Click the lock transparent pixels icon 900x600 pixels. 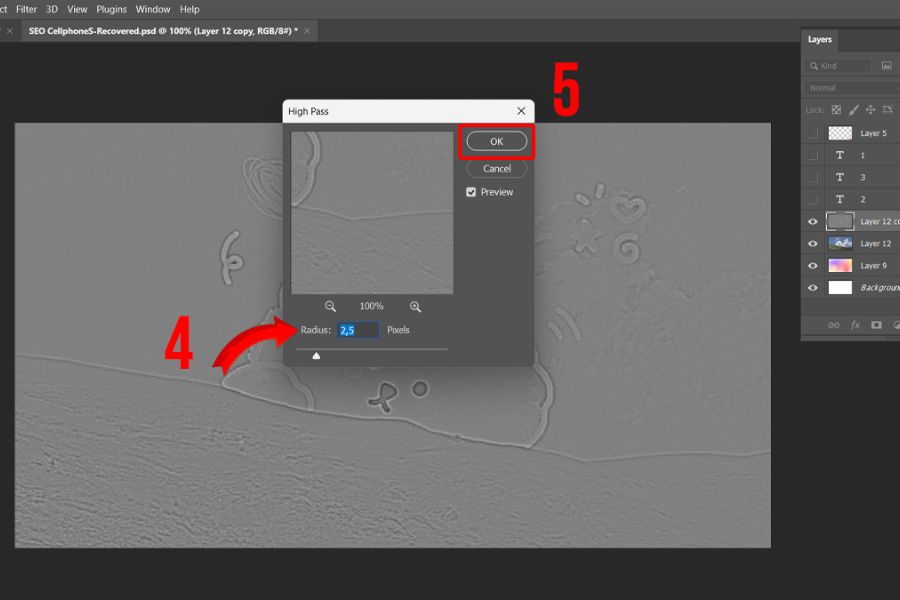click(837, 110)
